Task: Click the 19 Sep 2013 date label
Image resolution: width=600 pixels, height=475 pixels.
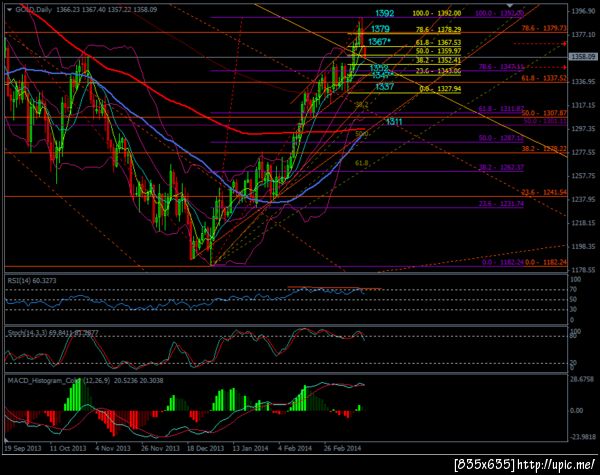Action: (x=22, y=448)
